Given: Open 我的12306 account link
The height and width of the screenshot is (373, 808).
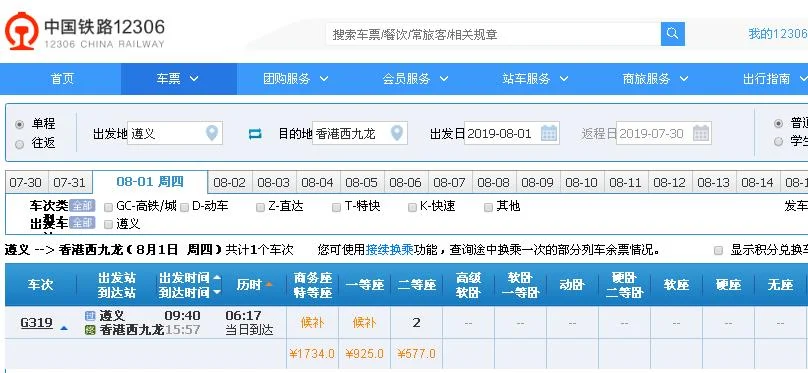Looking at the screenshot, I should click(778, 34).
